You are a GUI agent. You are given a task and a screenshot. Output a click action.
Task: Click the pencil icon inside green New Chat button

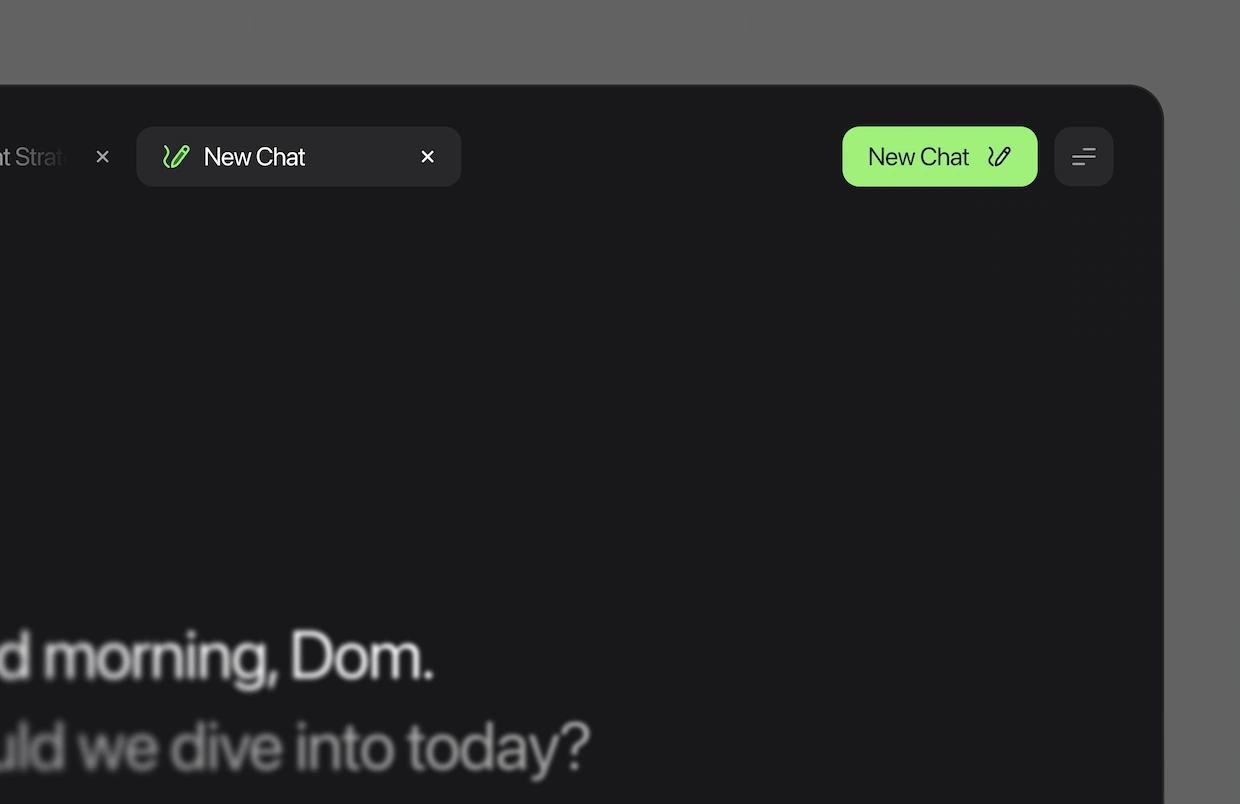[999, 157]
